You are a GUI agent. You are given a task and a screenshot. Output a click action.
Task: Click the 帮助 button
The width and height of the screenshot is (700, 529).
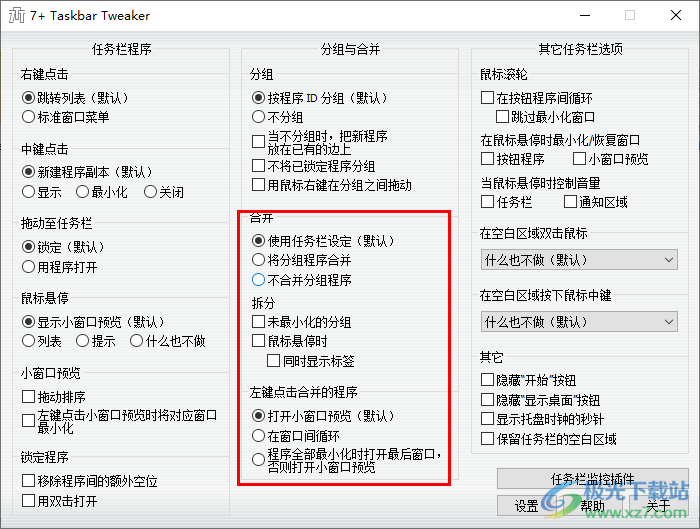(x=592, y=506)
